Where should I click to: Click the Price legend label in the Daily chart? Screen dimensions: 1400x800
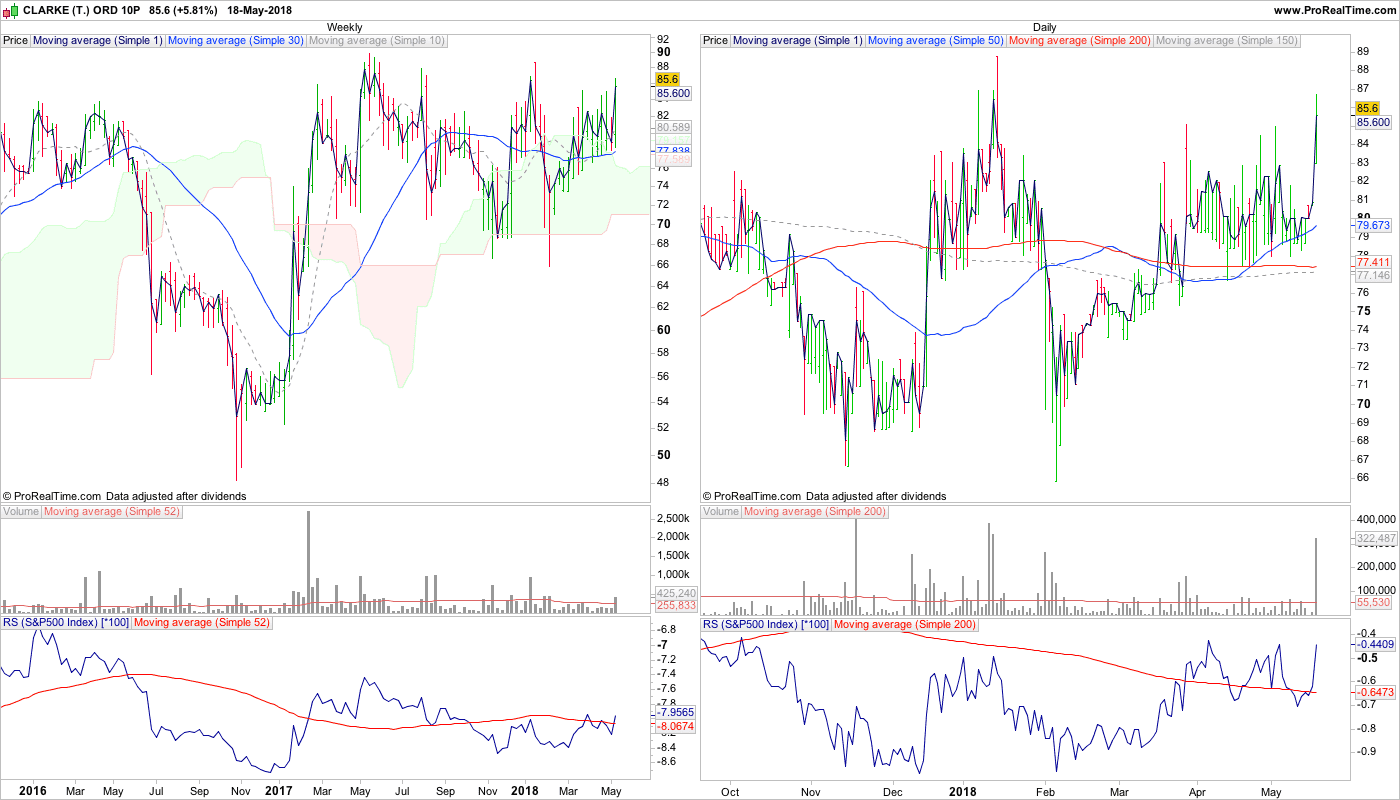716,41
